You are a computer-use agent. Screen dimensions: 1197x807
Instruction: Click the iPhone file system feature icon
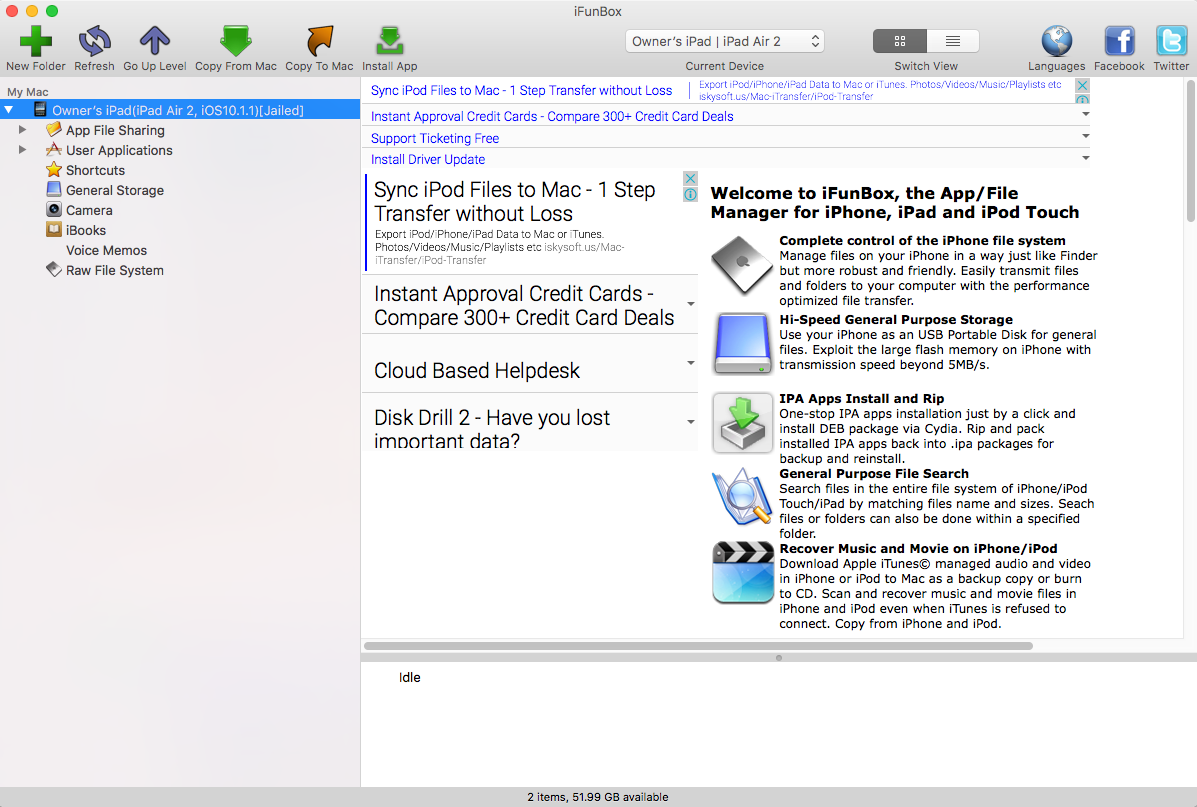point(742,265)
